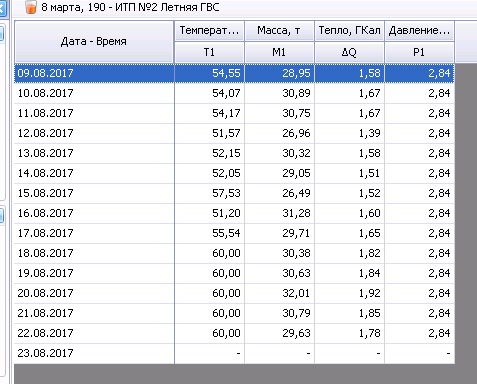Select the 15.08.2017 date cell

point(94,193)
